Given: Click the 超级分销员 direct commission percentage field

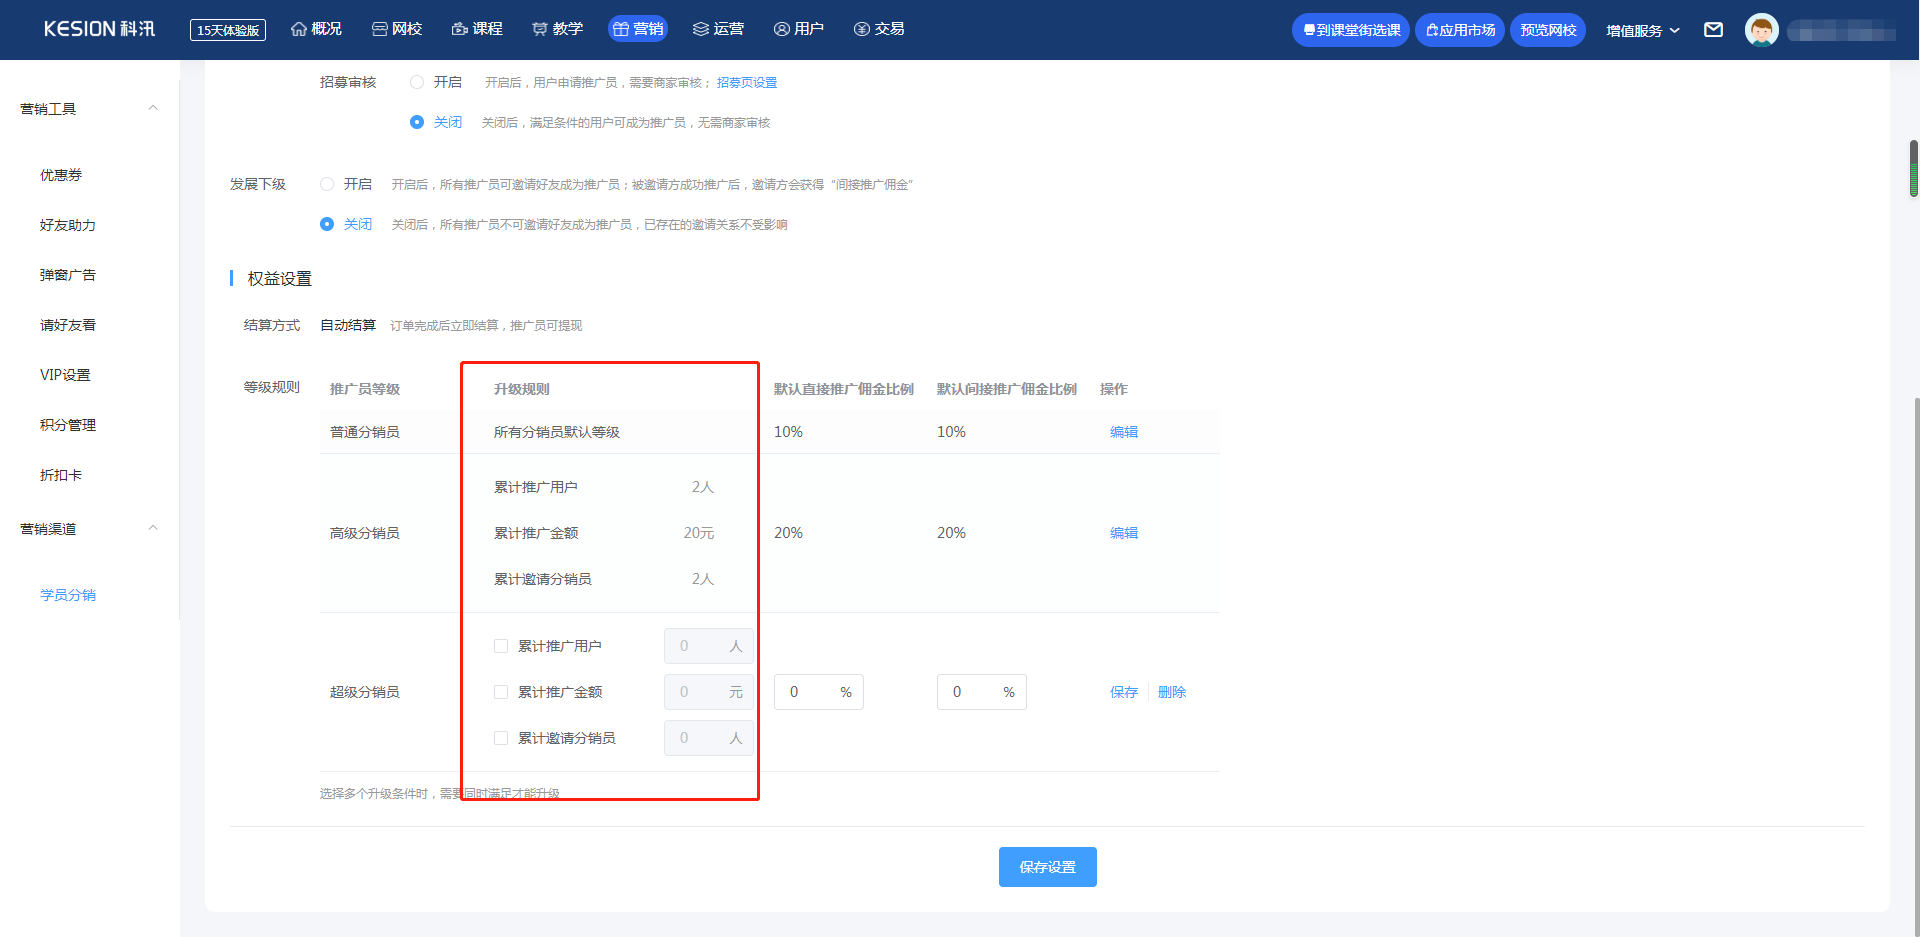Looking at the screenshot, I should 818,692.
